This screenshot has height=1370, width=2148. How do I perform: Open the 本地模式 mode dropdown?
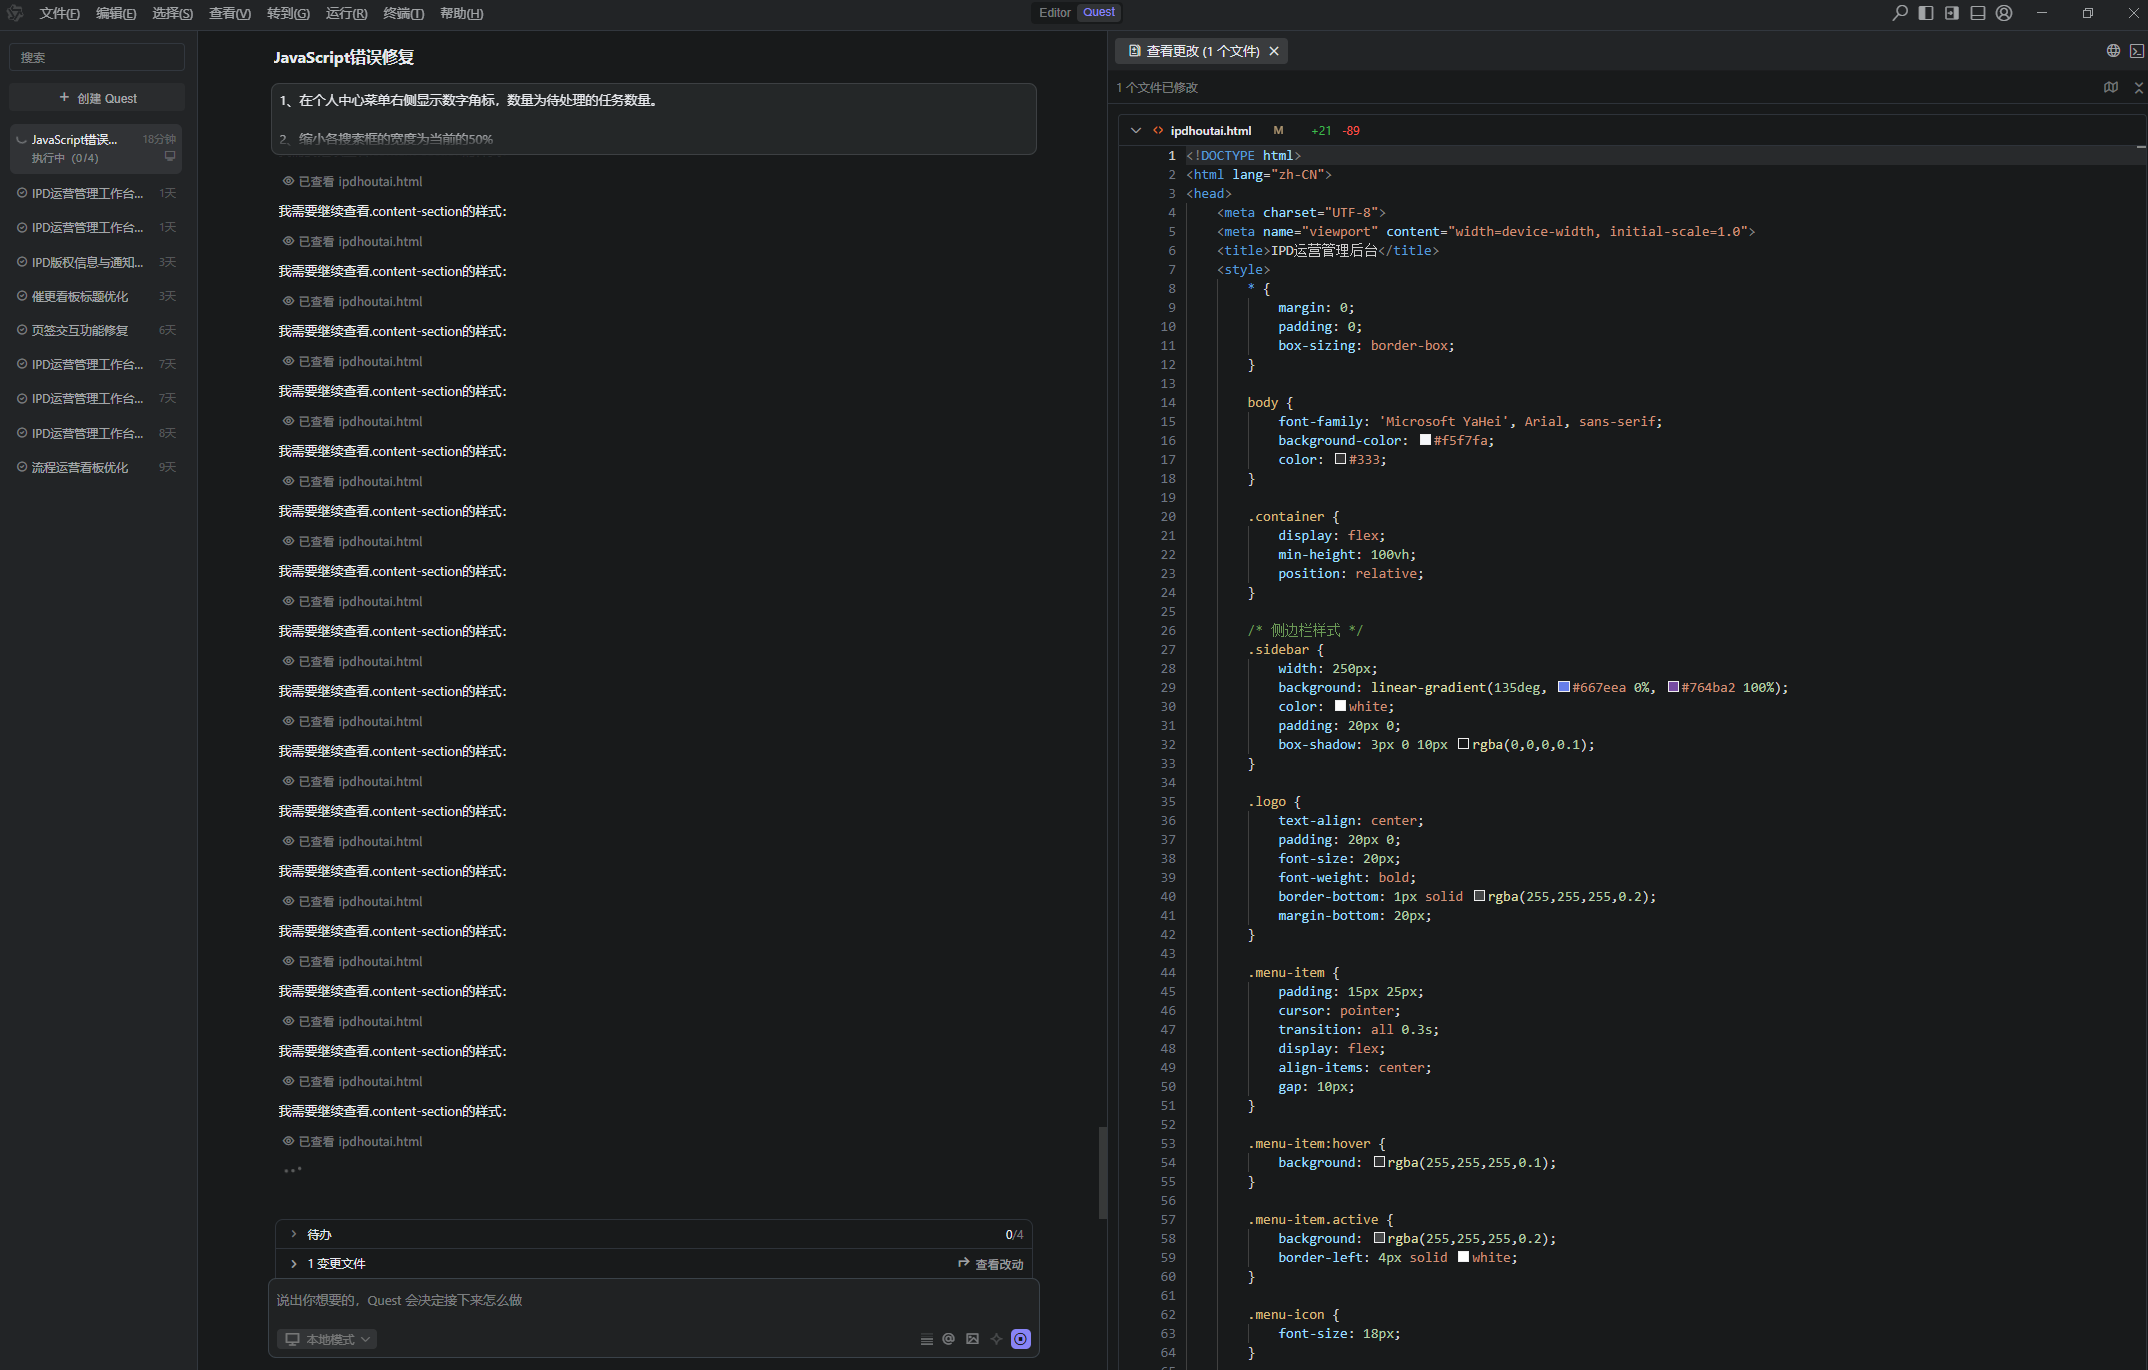point(327,1339)
